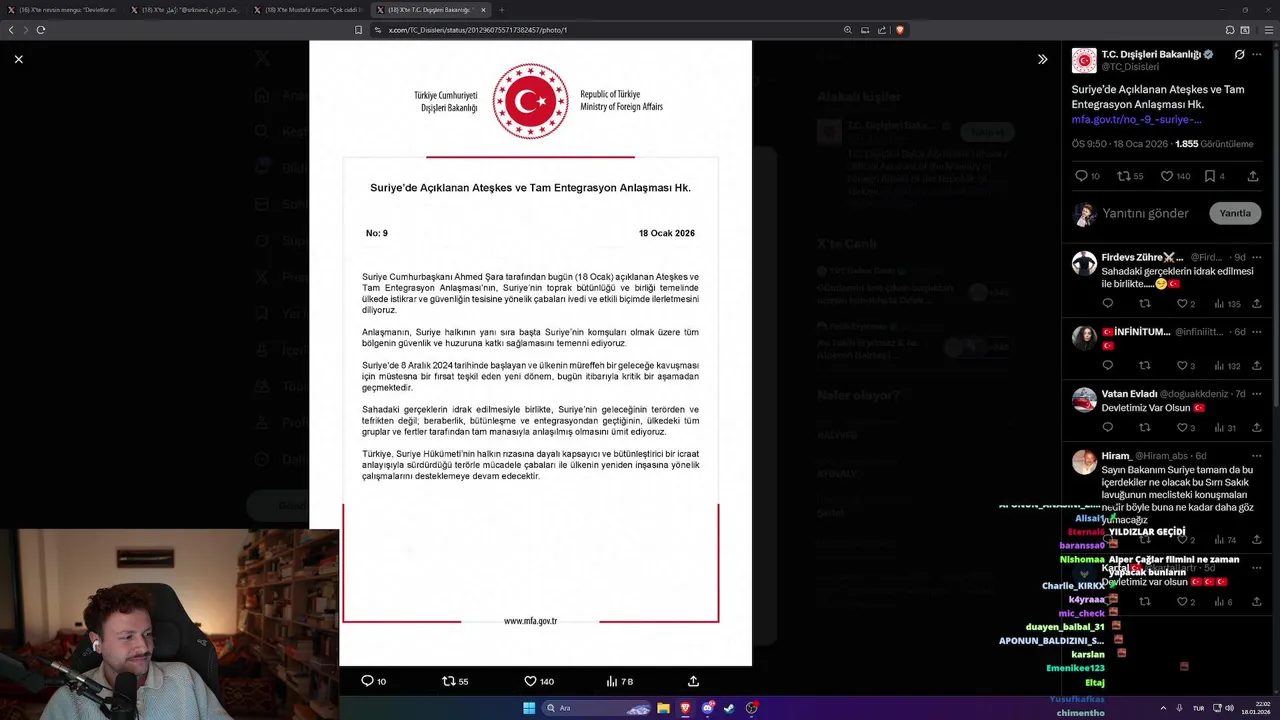Click the zoom magnifier icon in address bar
1280x720 pixels.
coord(848,30)
